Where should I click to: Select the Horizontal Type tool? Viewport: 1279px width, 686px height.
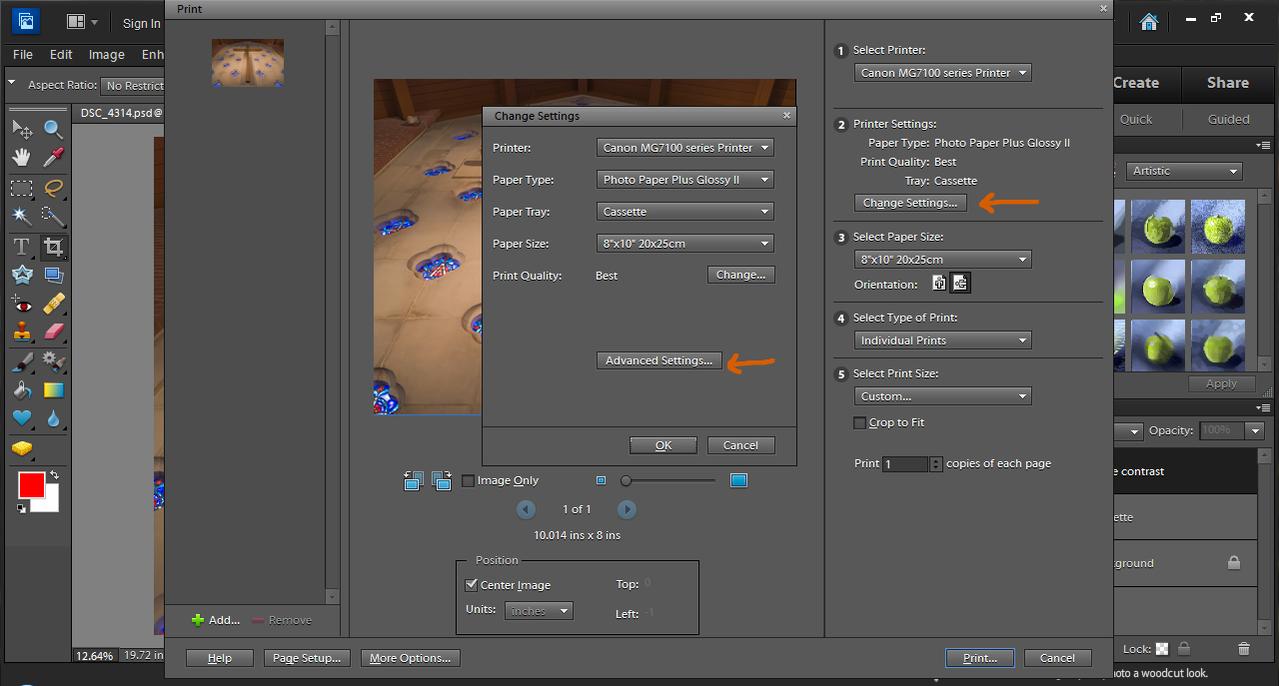coord(22,246)
